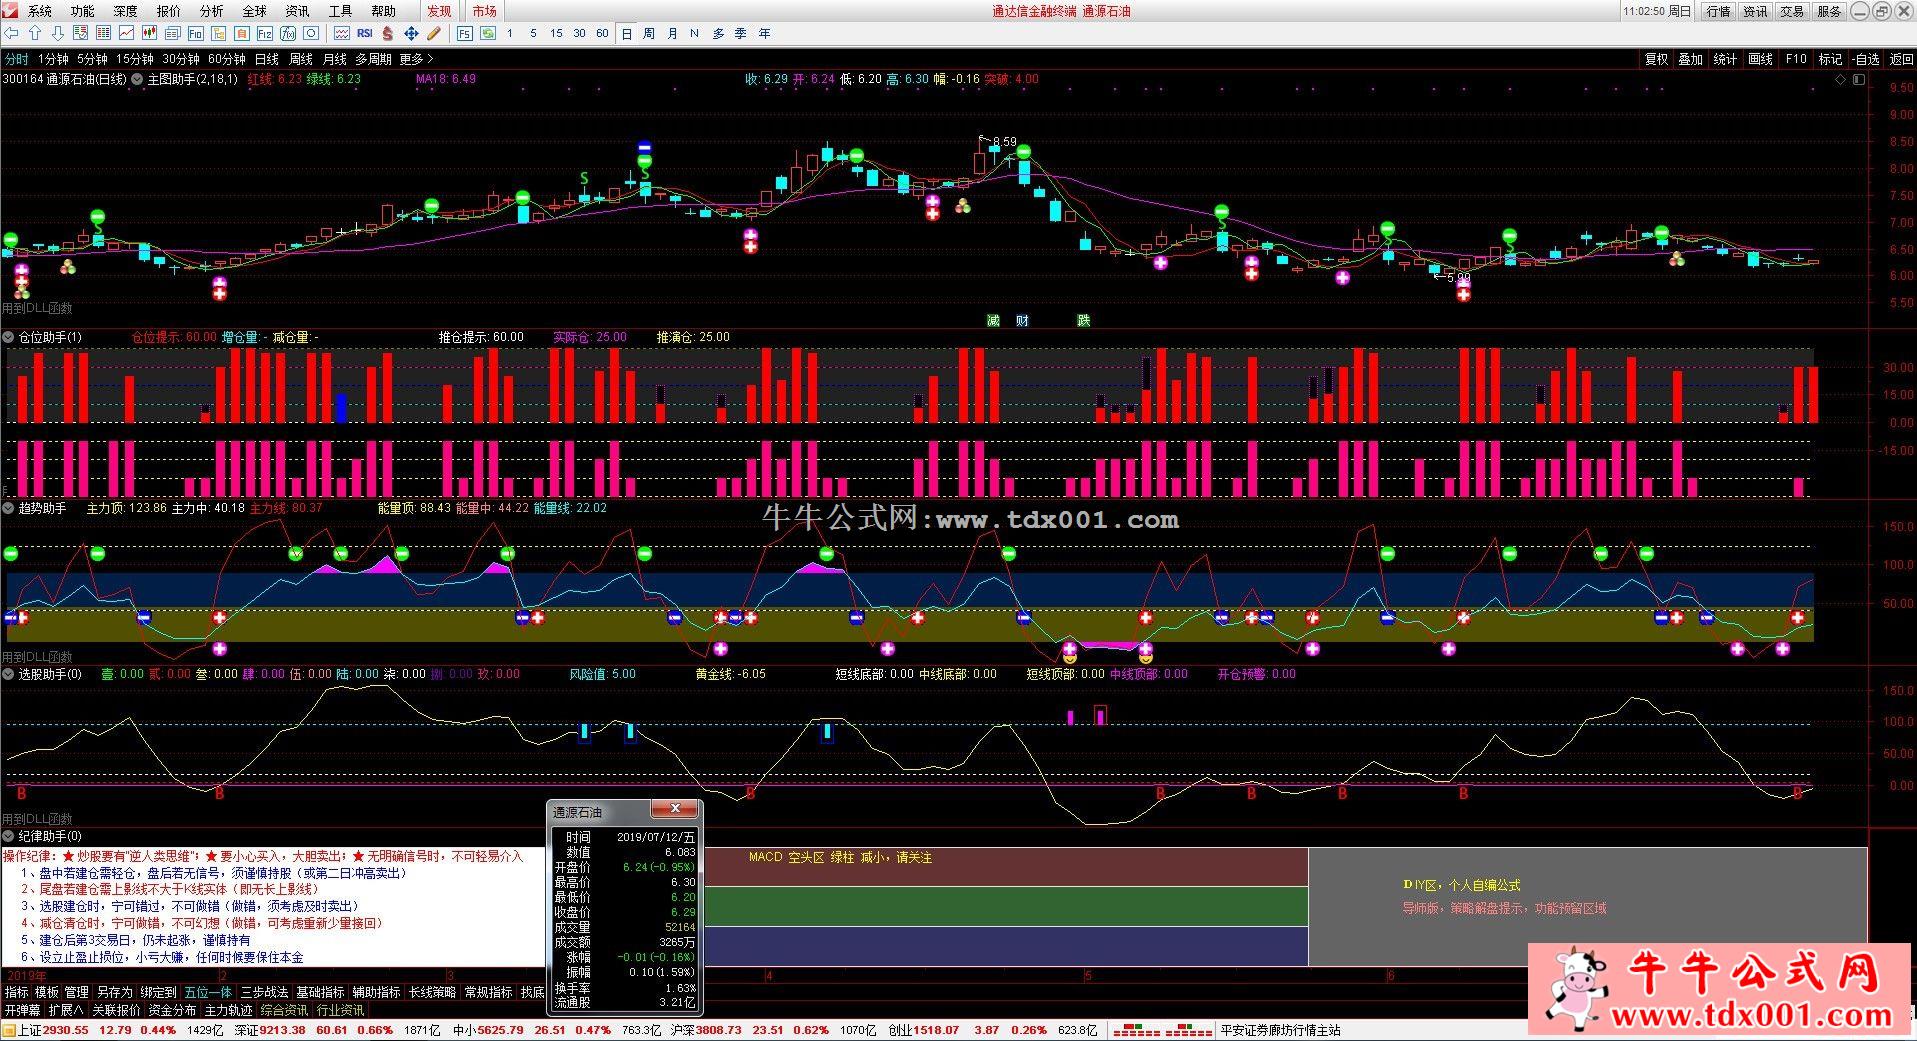Click the ranking checklist toolbar icon
The width and height of the screenshot is (1917, 1041).
(x=80, y=33)
